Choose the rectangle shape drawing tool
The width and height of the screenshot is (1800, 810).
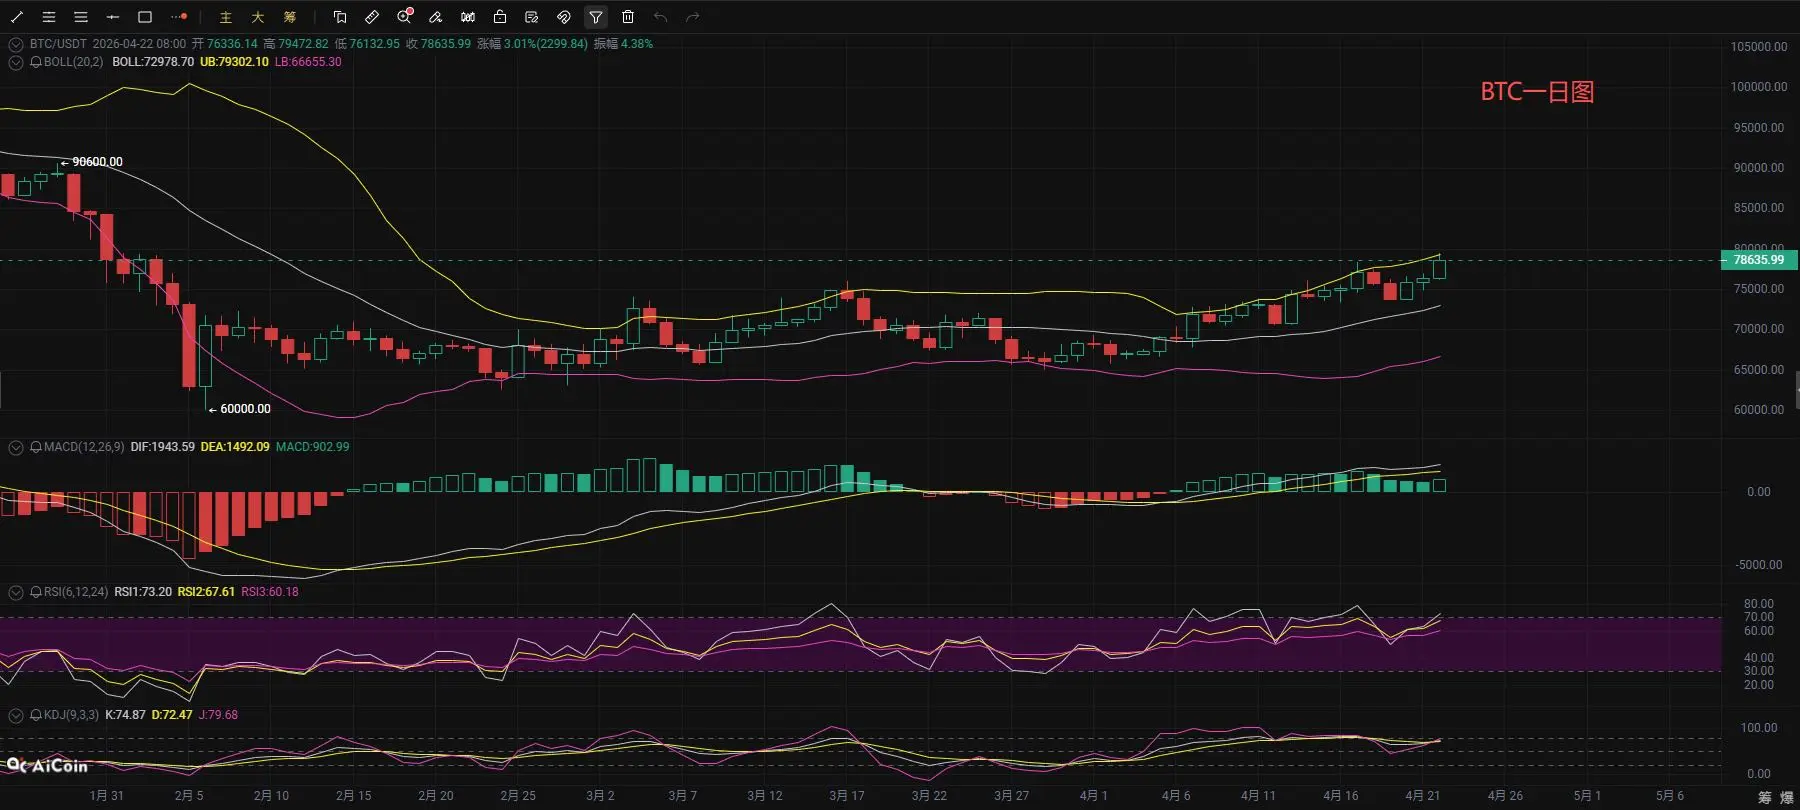pos(145,17)
